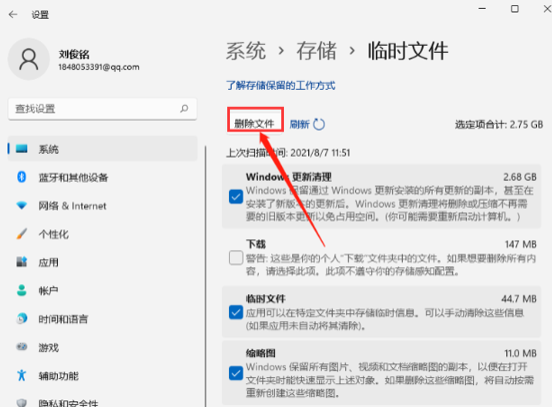Open 隐私和安全性 settings
This screenshot has width=552, height=407.
pos(102,401)
